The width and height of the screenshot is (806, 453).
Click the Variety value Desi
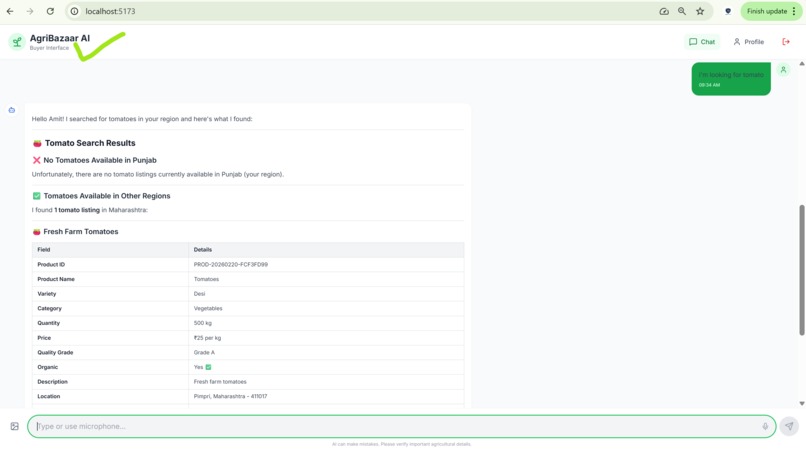(199, 294)
